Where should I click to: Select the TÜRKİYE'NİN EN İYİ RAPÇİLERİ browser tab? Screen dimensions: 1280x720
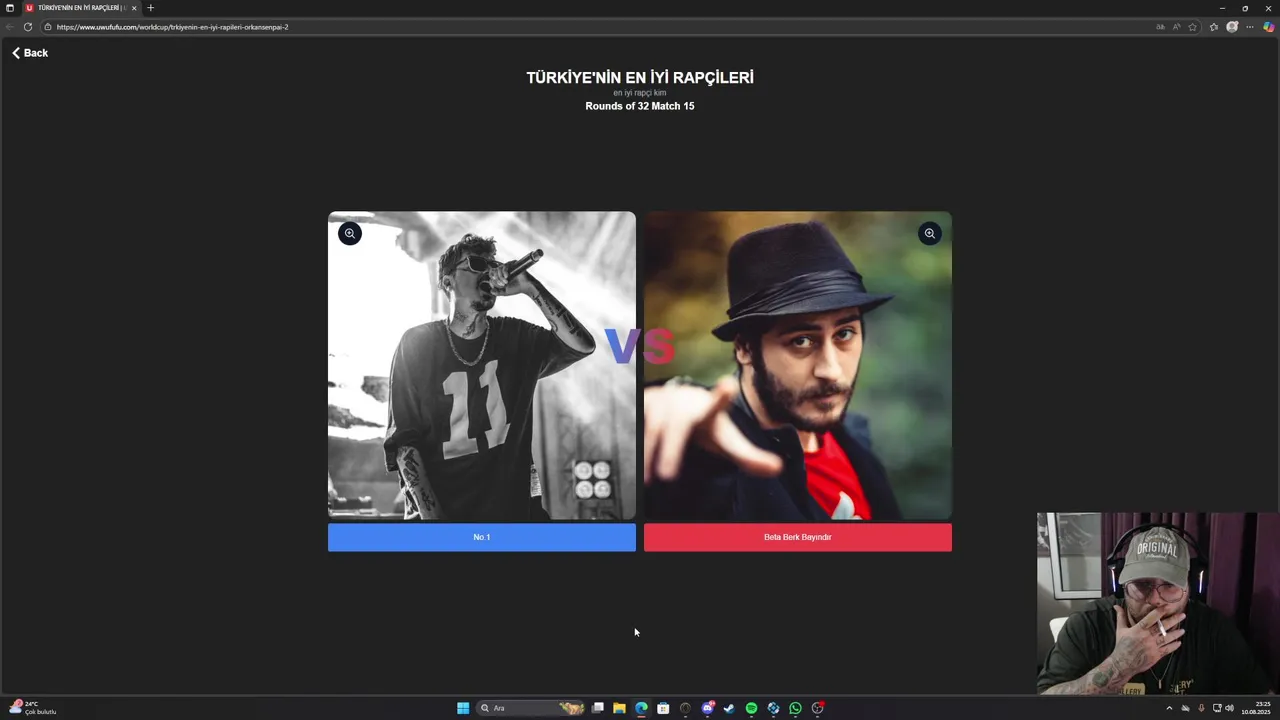(82, 8)
